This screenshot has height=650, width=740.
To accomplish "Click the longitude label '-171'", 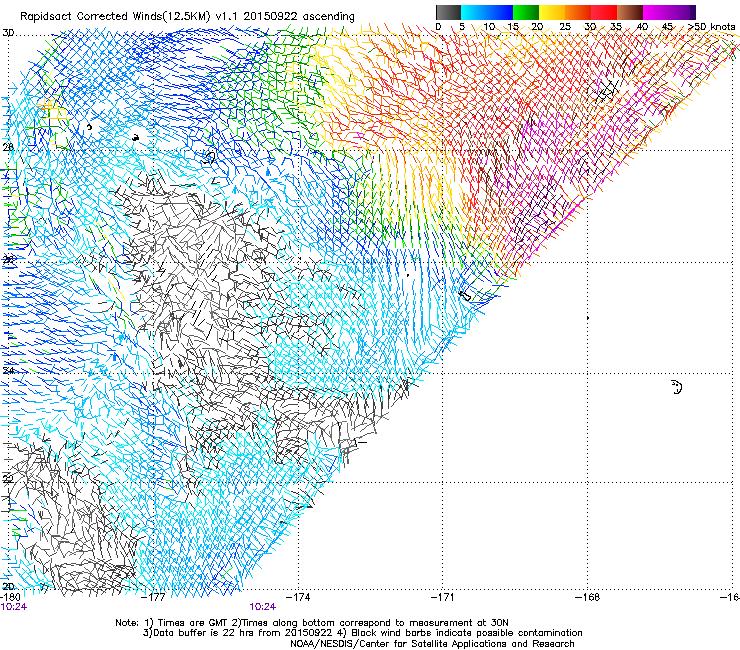I will pos(442,597).
